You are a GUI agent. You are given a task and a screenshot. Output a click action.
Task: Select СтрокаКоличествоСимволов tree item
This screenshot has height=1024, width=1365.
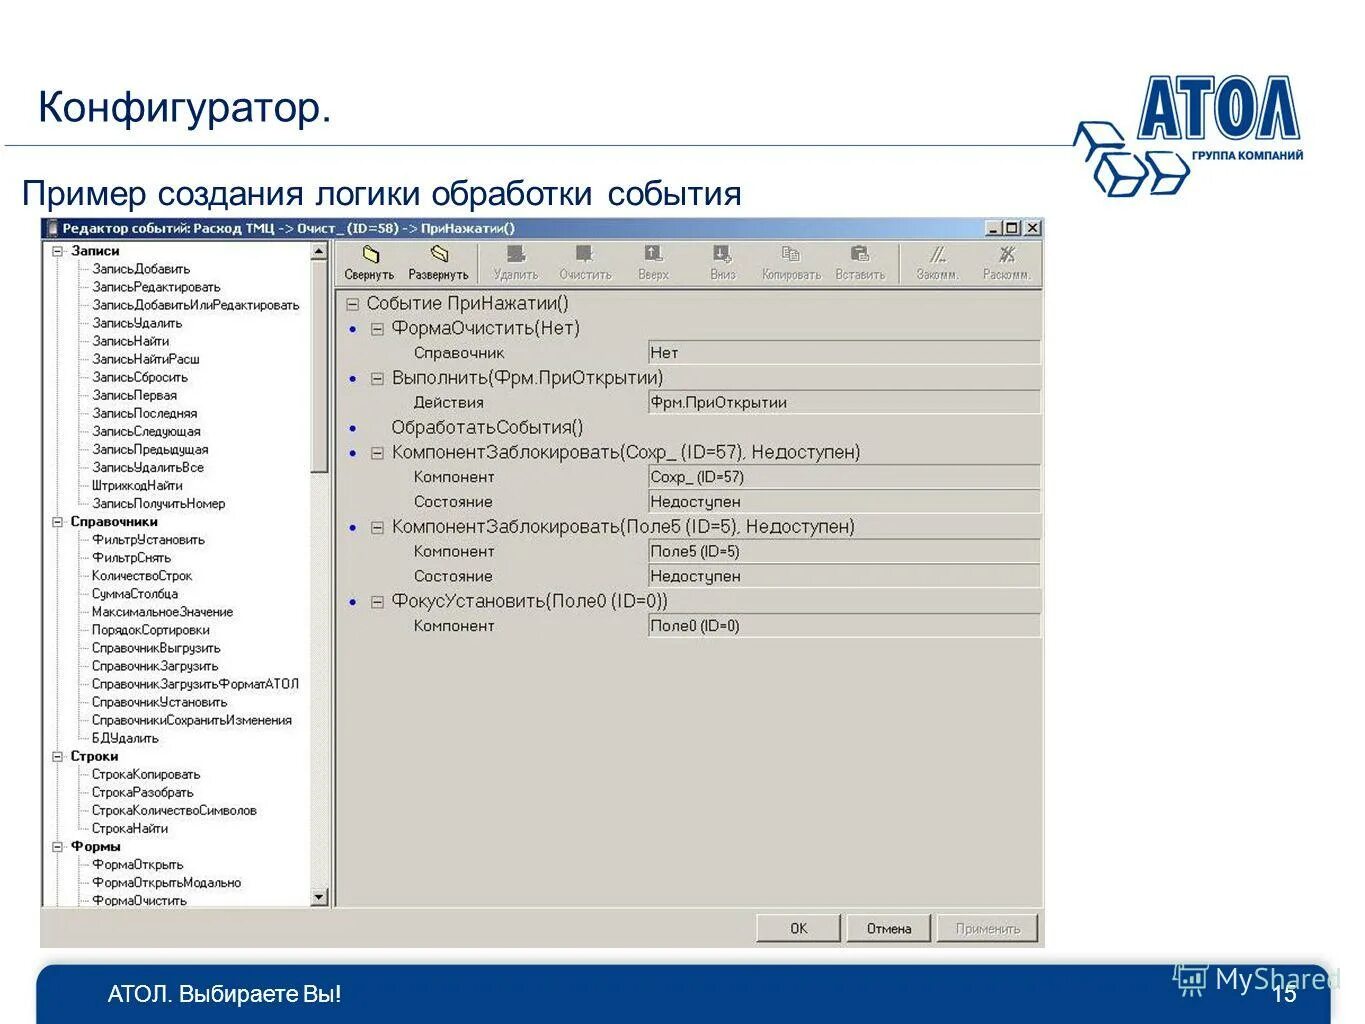[174, 810]
